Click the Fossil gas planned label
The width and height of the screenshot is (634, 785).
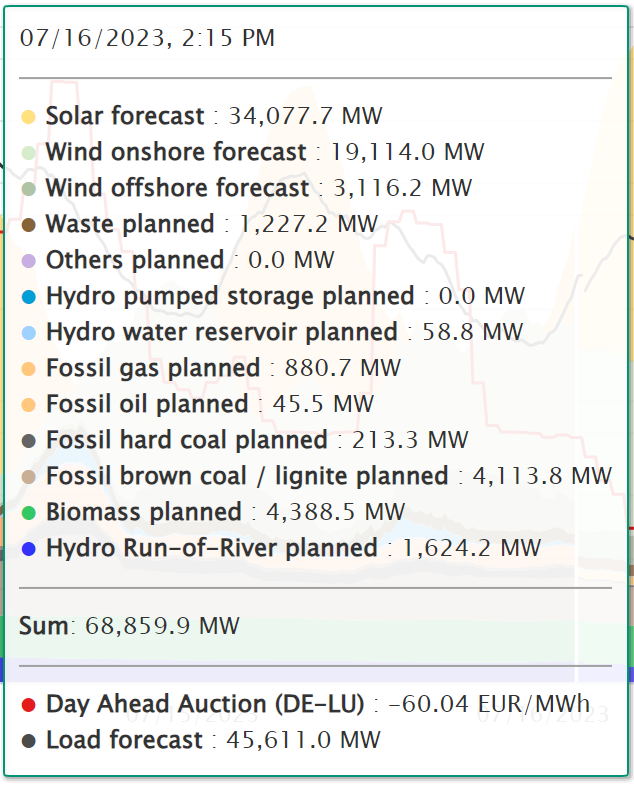tap(153, 368)
